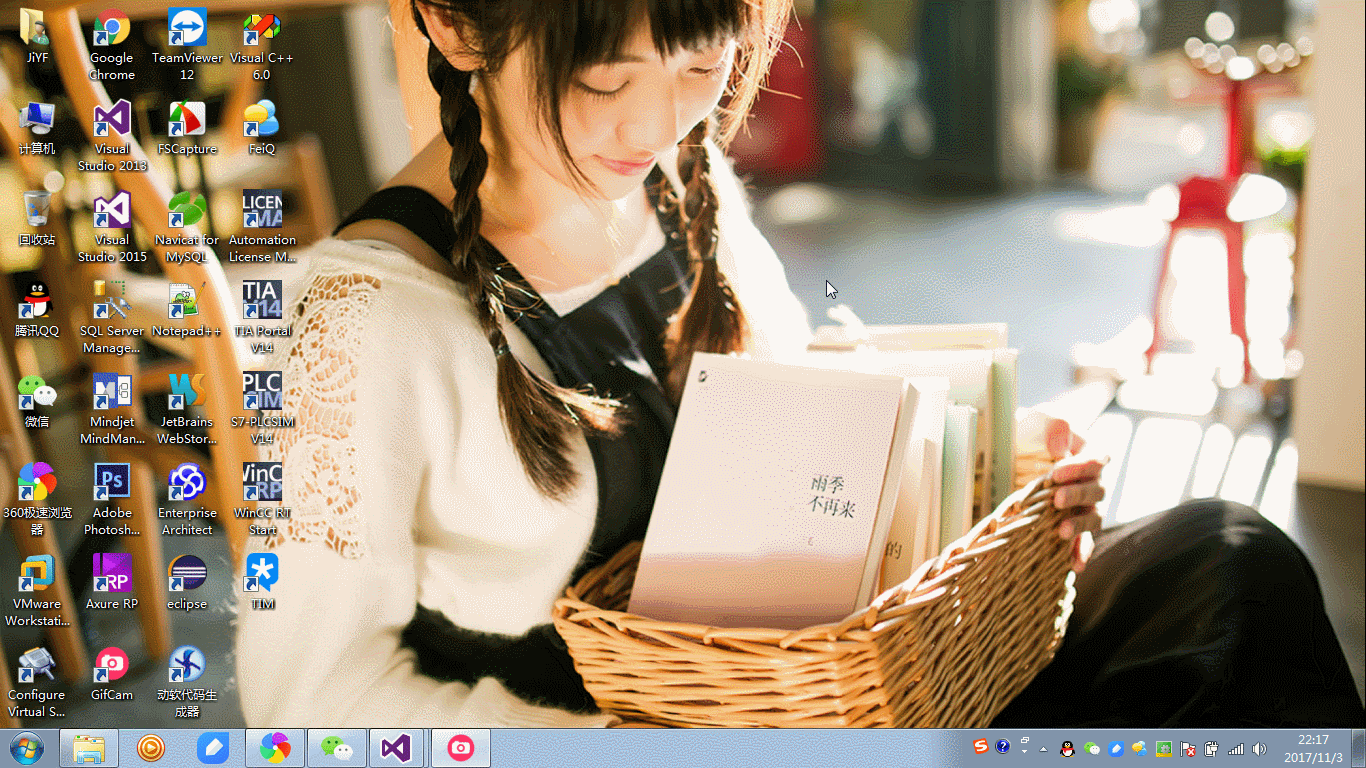The width and height of the screenshot is (1366, 768).
Task: Select the Axure RP desktop shortcut
Action: coord(112,582)
